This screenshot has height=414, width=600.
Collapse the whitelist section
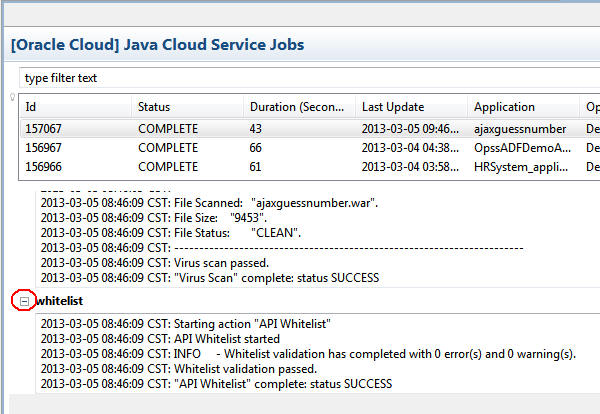23,300
